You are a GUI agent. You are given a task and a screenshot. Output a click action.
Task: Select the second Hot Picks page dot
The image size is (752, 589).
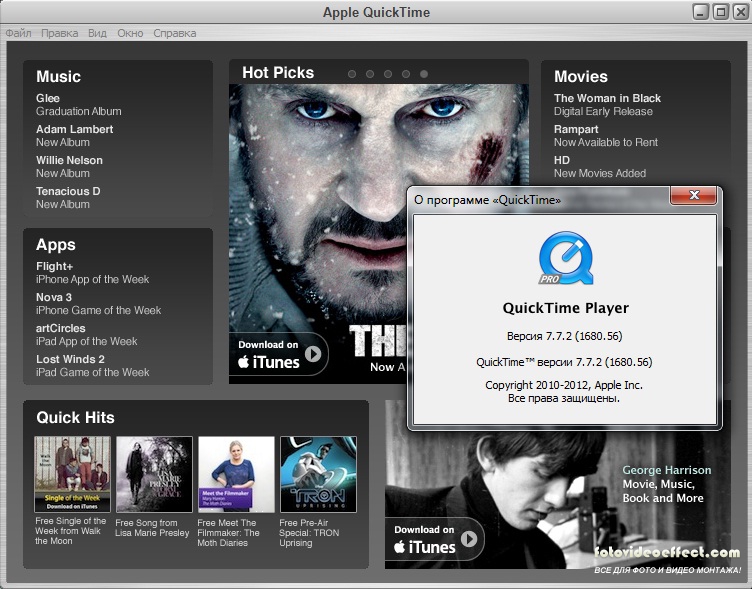click(x=370, y=74)
